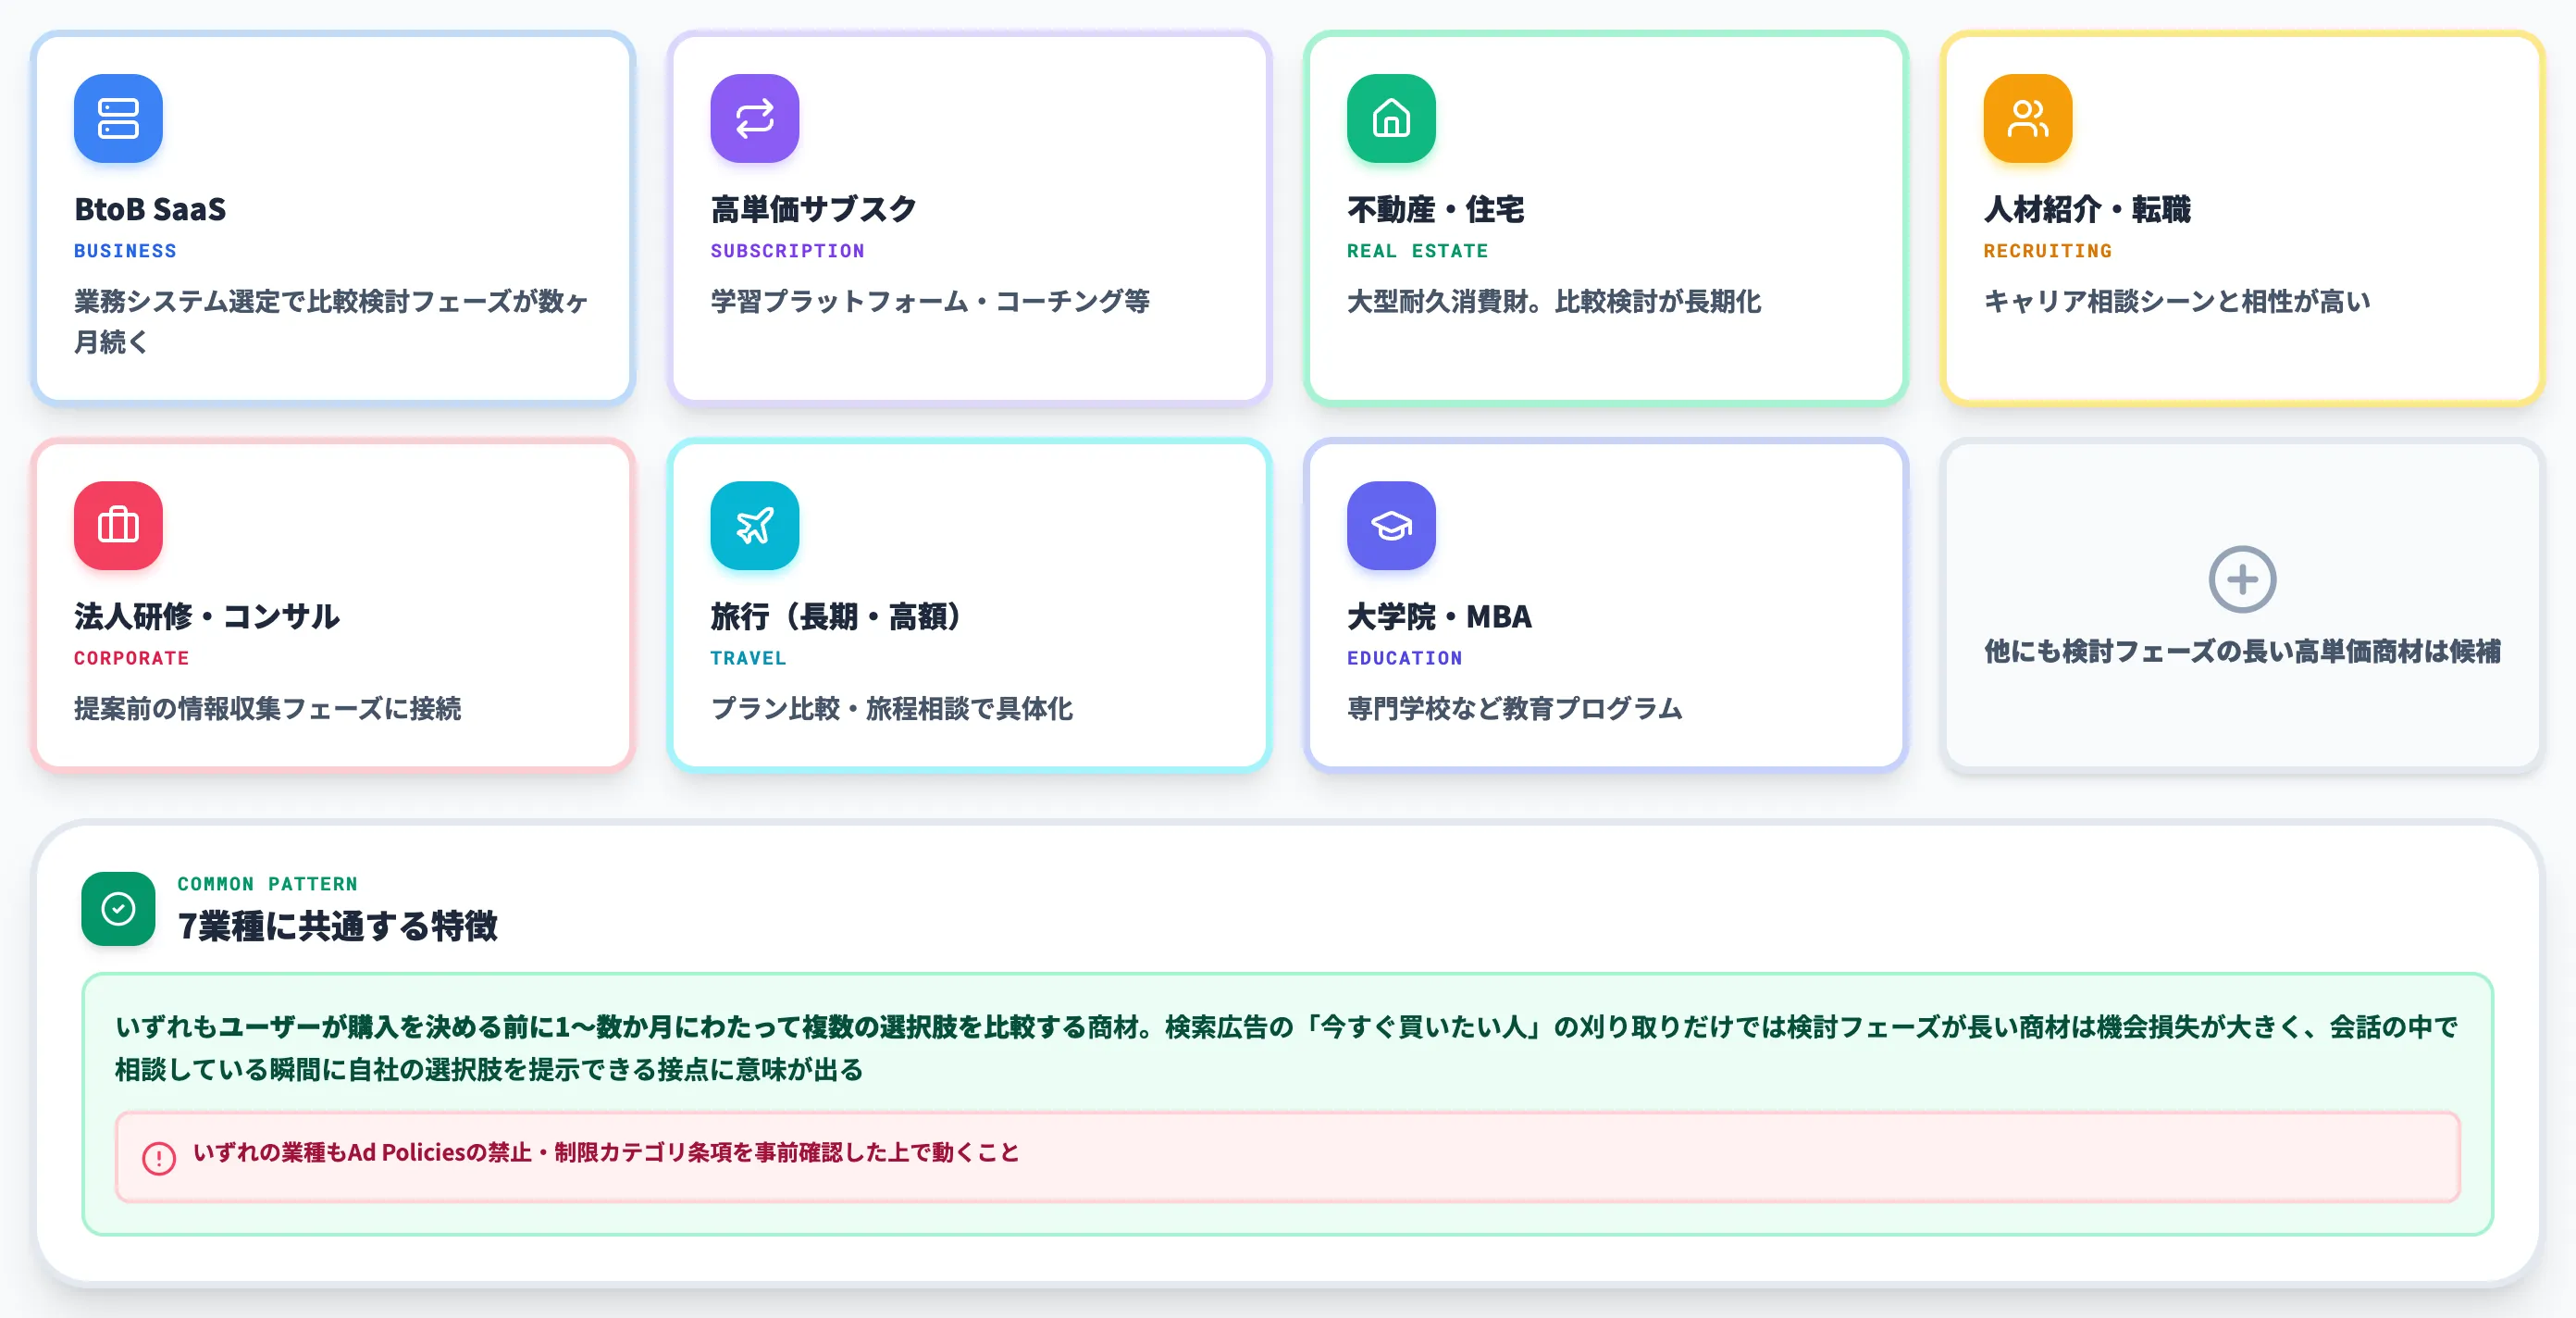Click the red exclamation warning icon
Viewport: 2576px width, 1318px height.
pos(159,1157)
